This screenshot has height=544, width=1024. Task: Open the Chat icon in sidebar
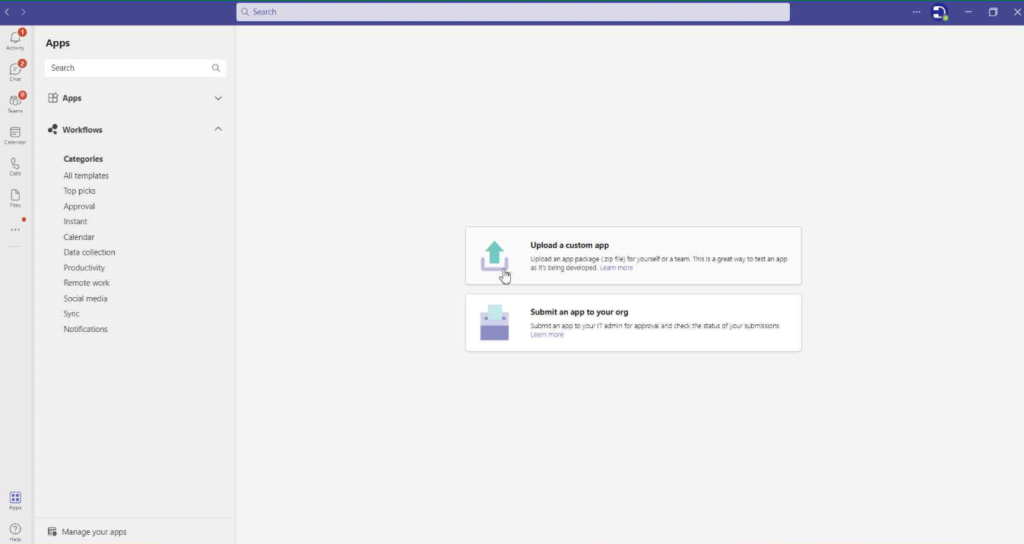15,71
